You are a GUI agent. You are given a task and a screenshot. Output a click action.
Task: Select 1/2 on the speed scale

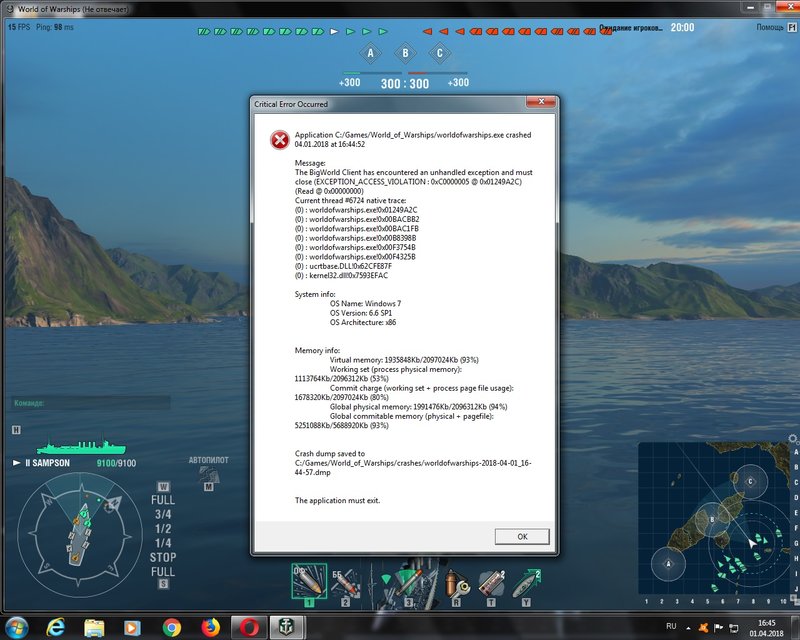coord(162,527)
